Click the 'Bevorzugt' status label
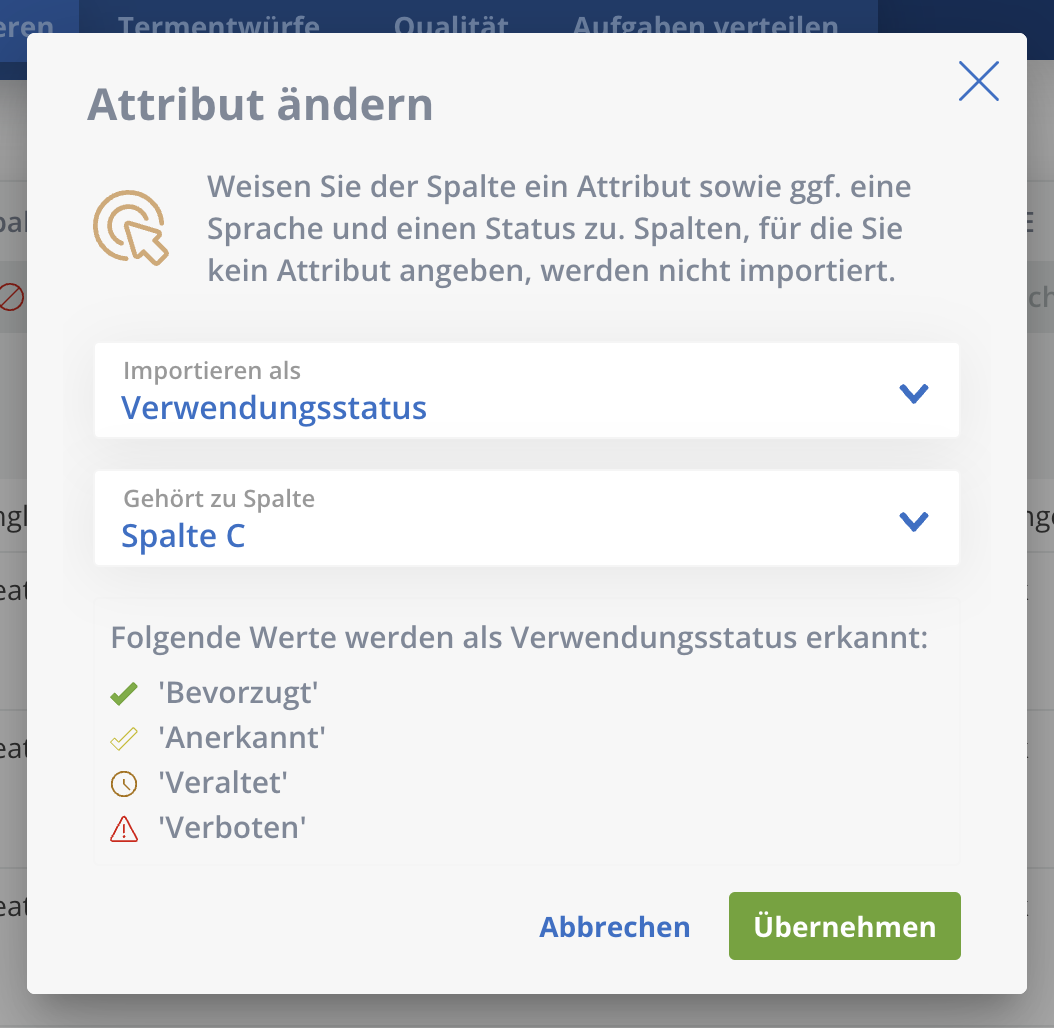This screenshot has height=1028, width=1054. point(238,693)
